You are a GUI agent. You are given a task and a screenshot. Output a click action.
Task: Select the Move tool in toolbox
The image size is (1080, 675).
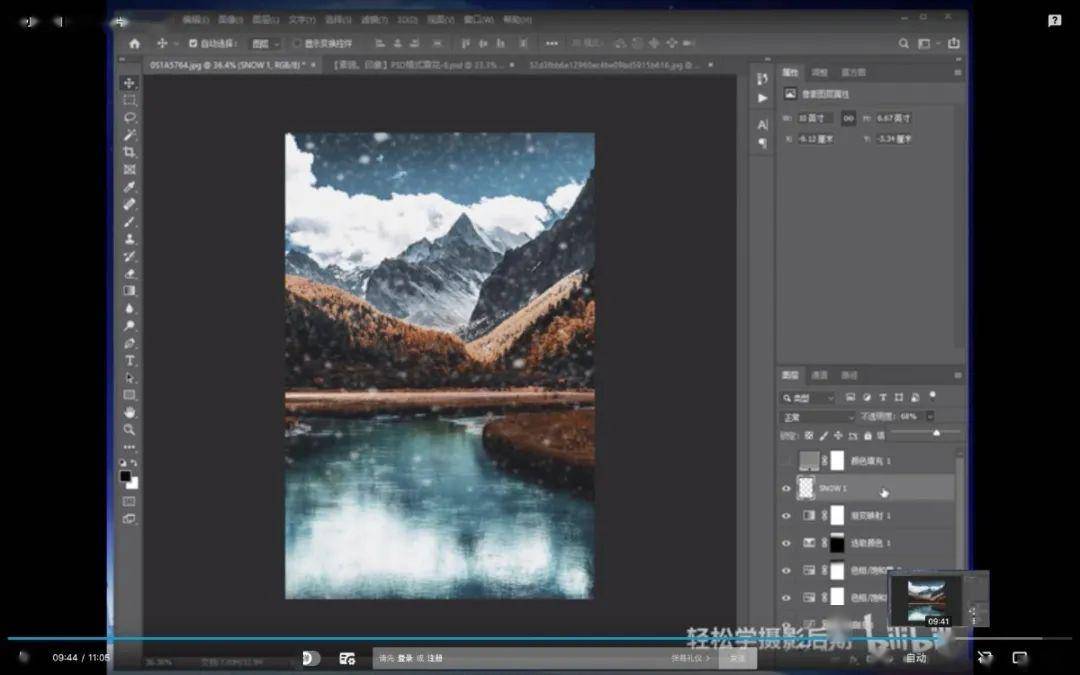point(129,83)
